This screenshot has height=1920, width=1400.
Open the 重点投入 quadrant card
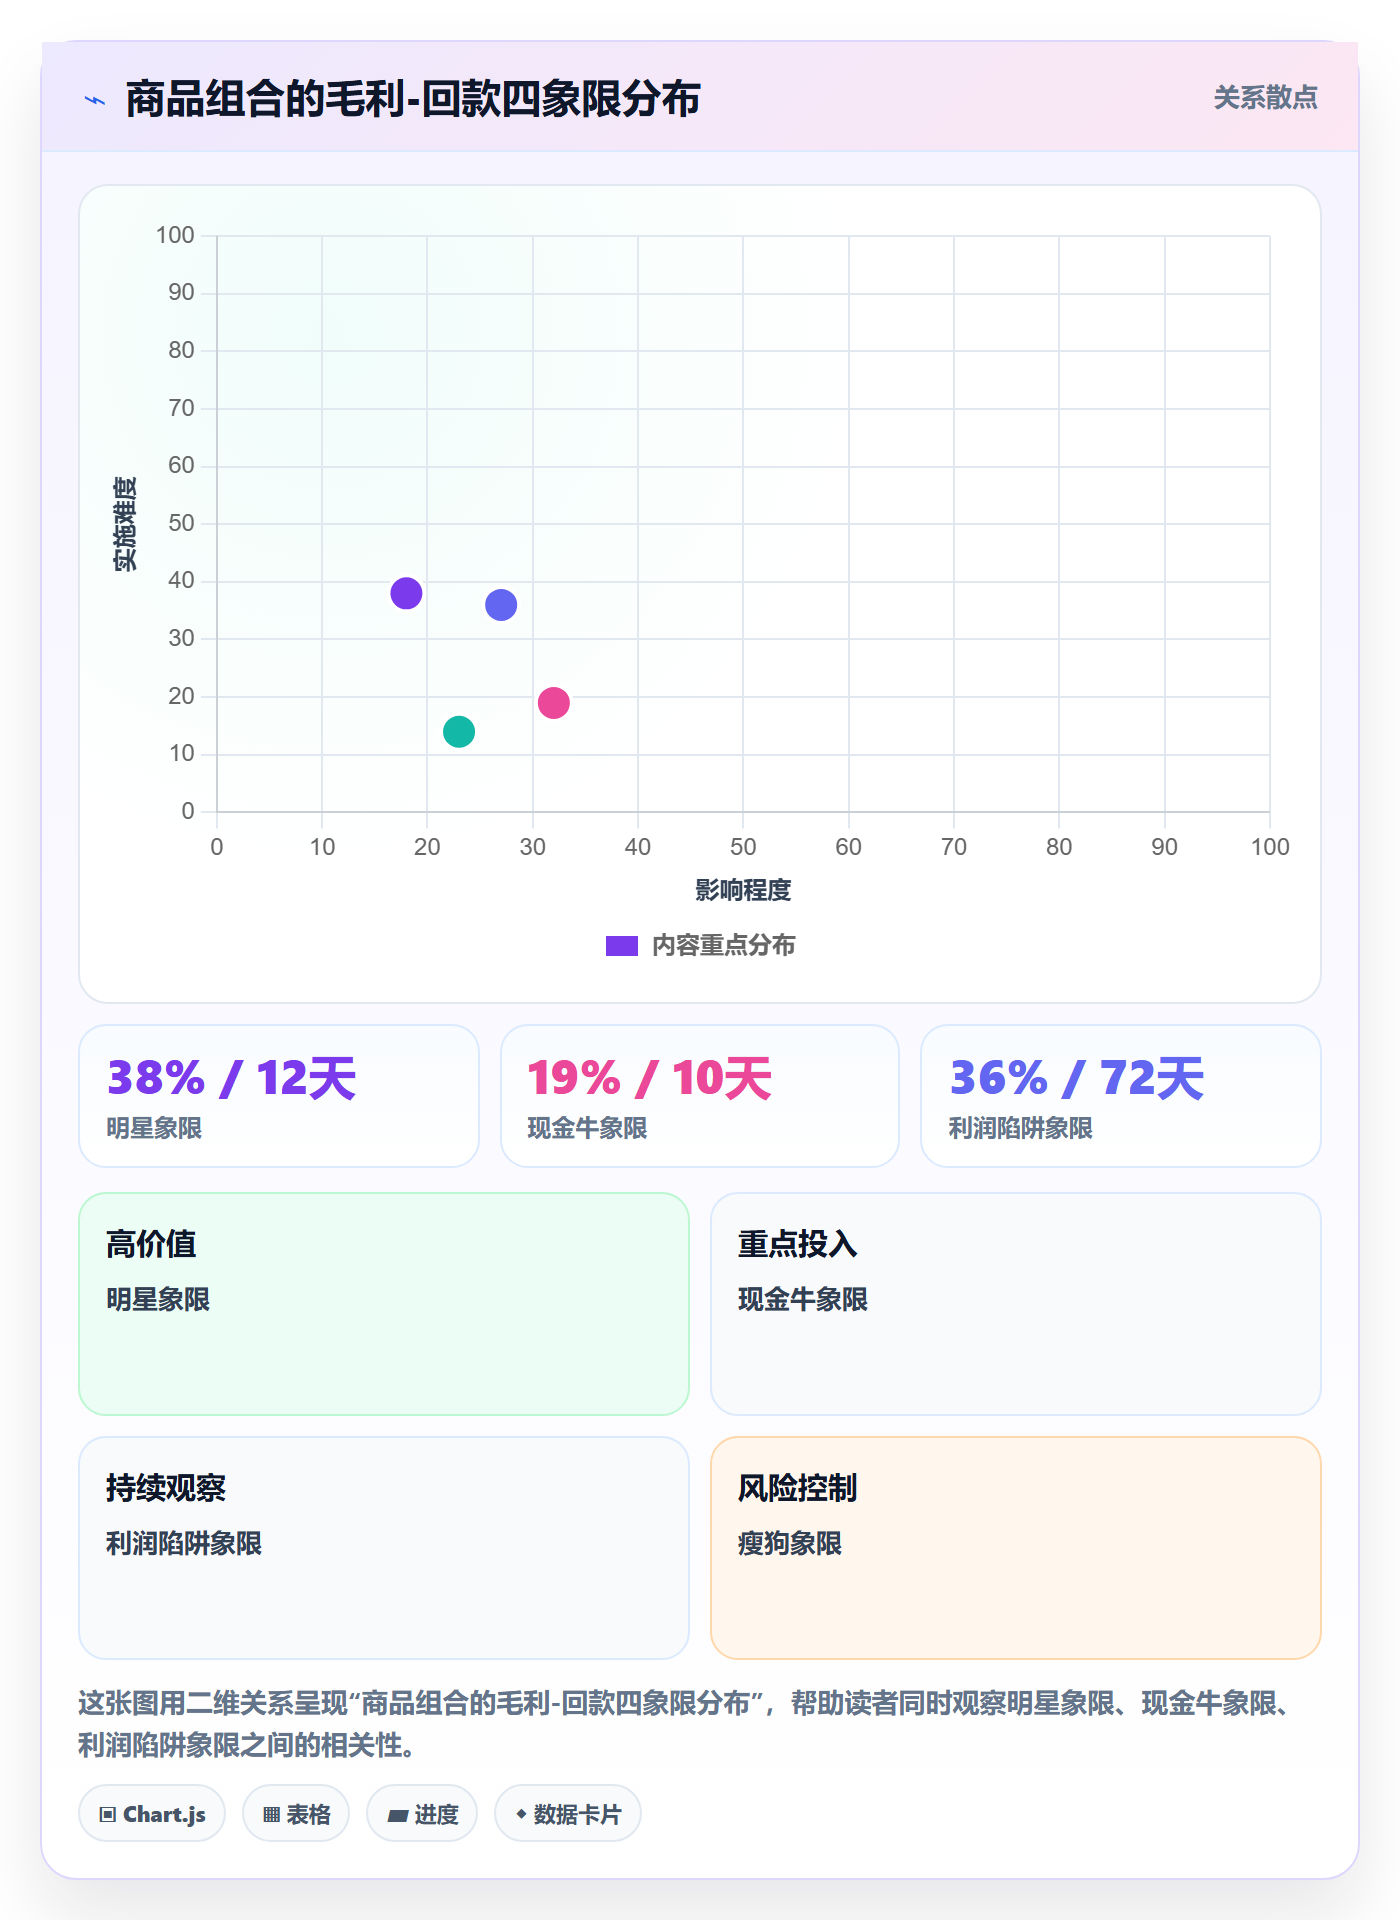click(x=1016, y=1304)
